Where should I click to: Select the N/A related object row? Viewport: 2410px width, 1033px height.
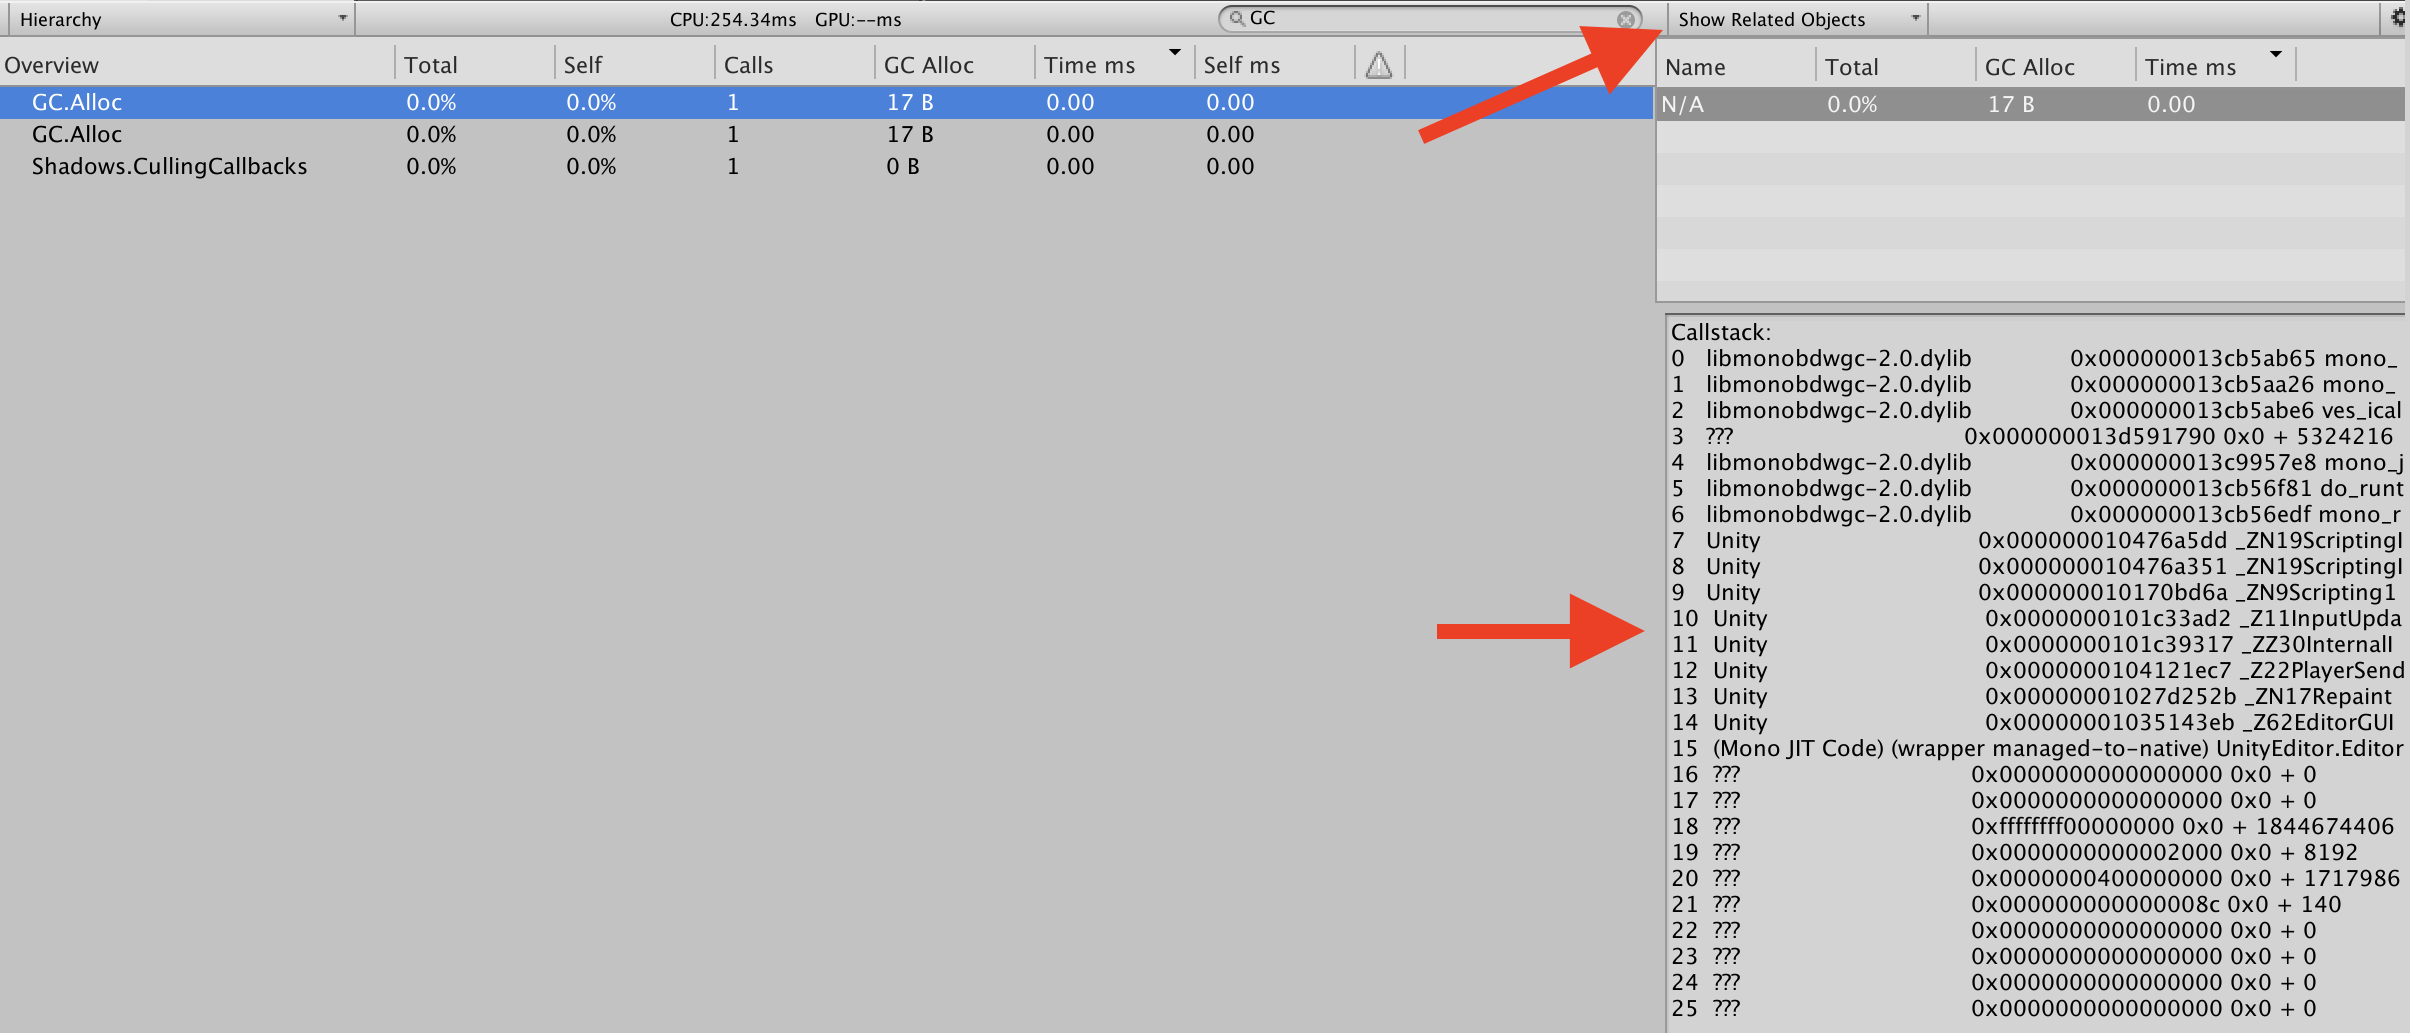pos(2031,104)
